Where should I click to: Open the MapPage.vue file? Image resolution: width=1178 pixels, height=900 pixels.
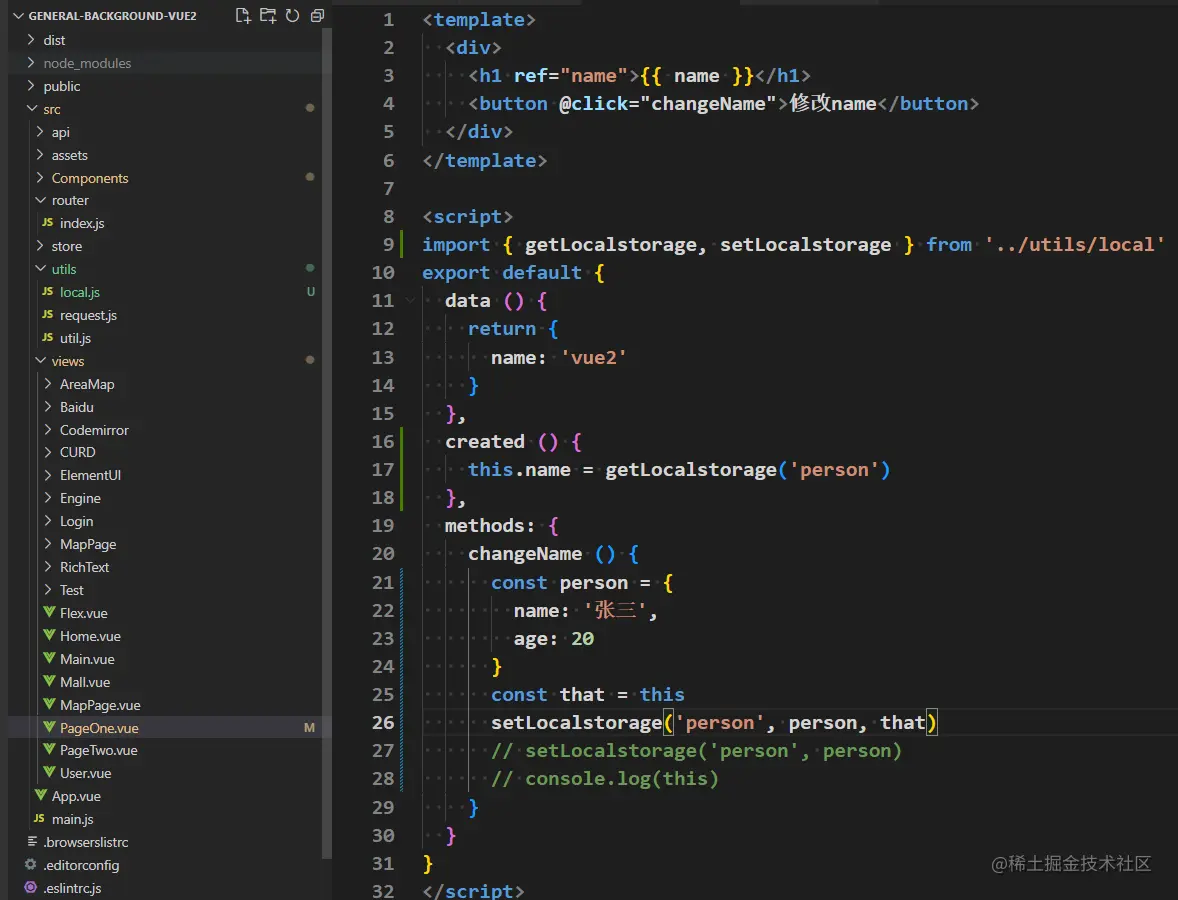(100, 705)
